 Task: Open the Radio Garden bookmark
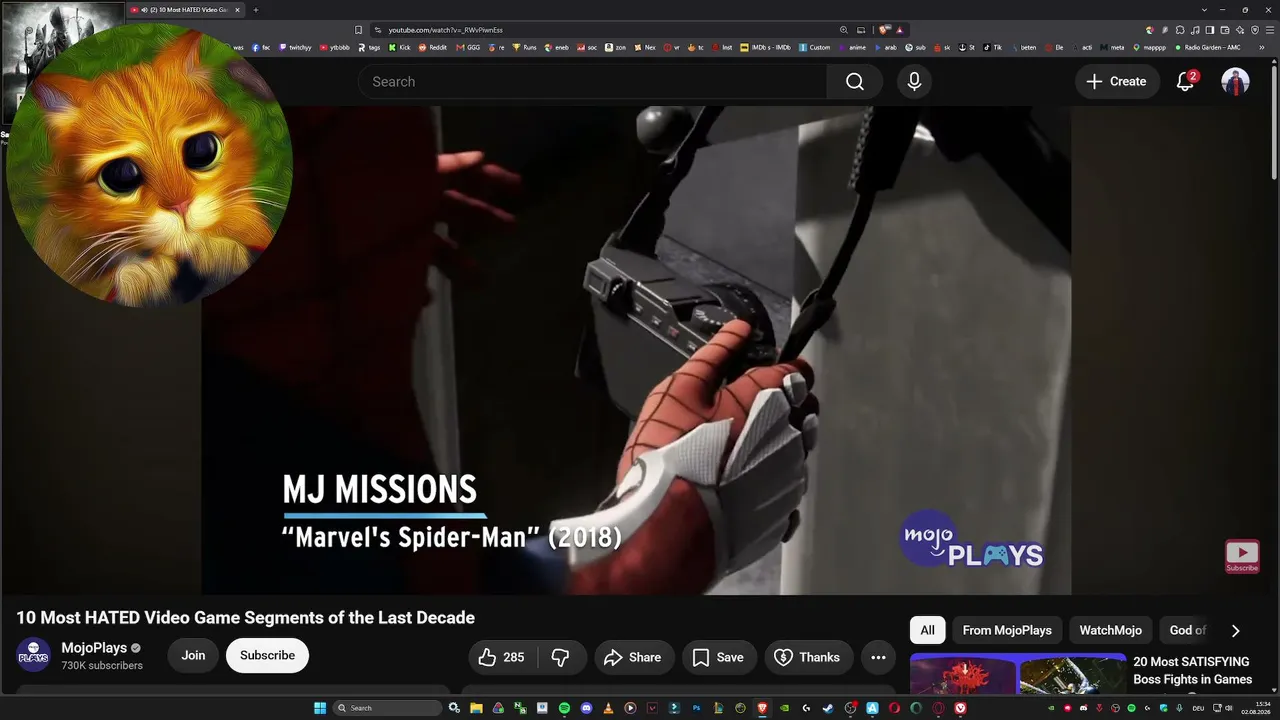pyautogui.click(x=1208, y=47)
